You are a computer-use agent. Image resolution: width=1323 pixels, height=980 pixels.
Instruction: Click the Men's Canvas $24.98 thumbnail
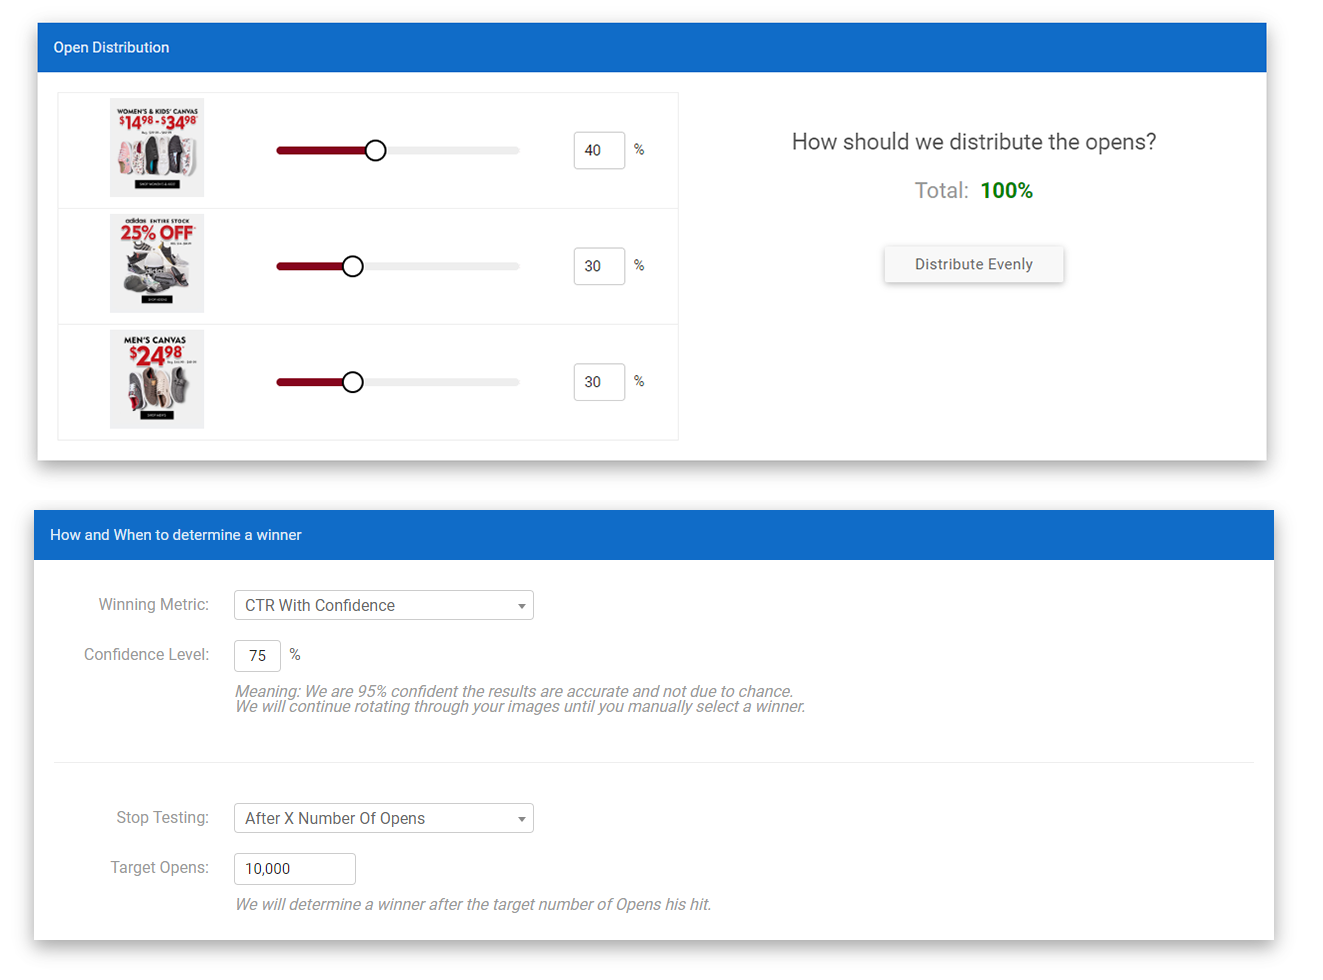pos(157,378)
